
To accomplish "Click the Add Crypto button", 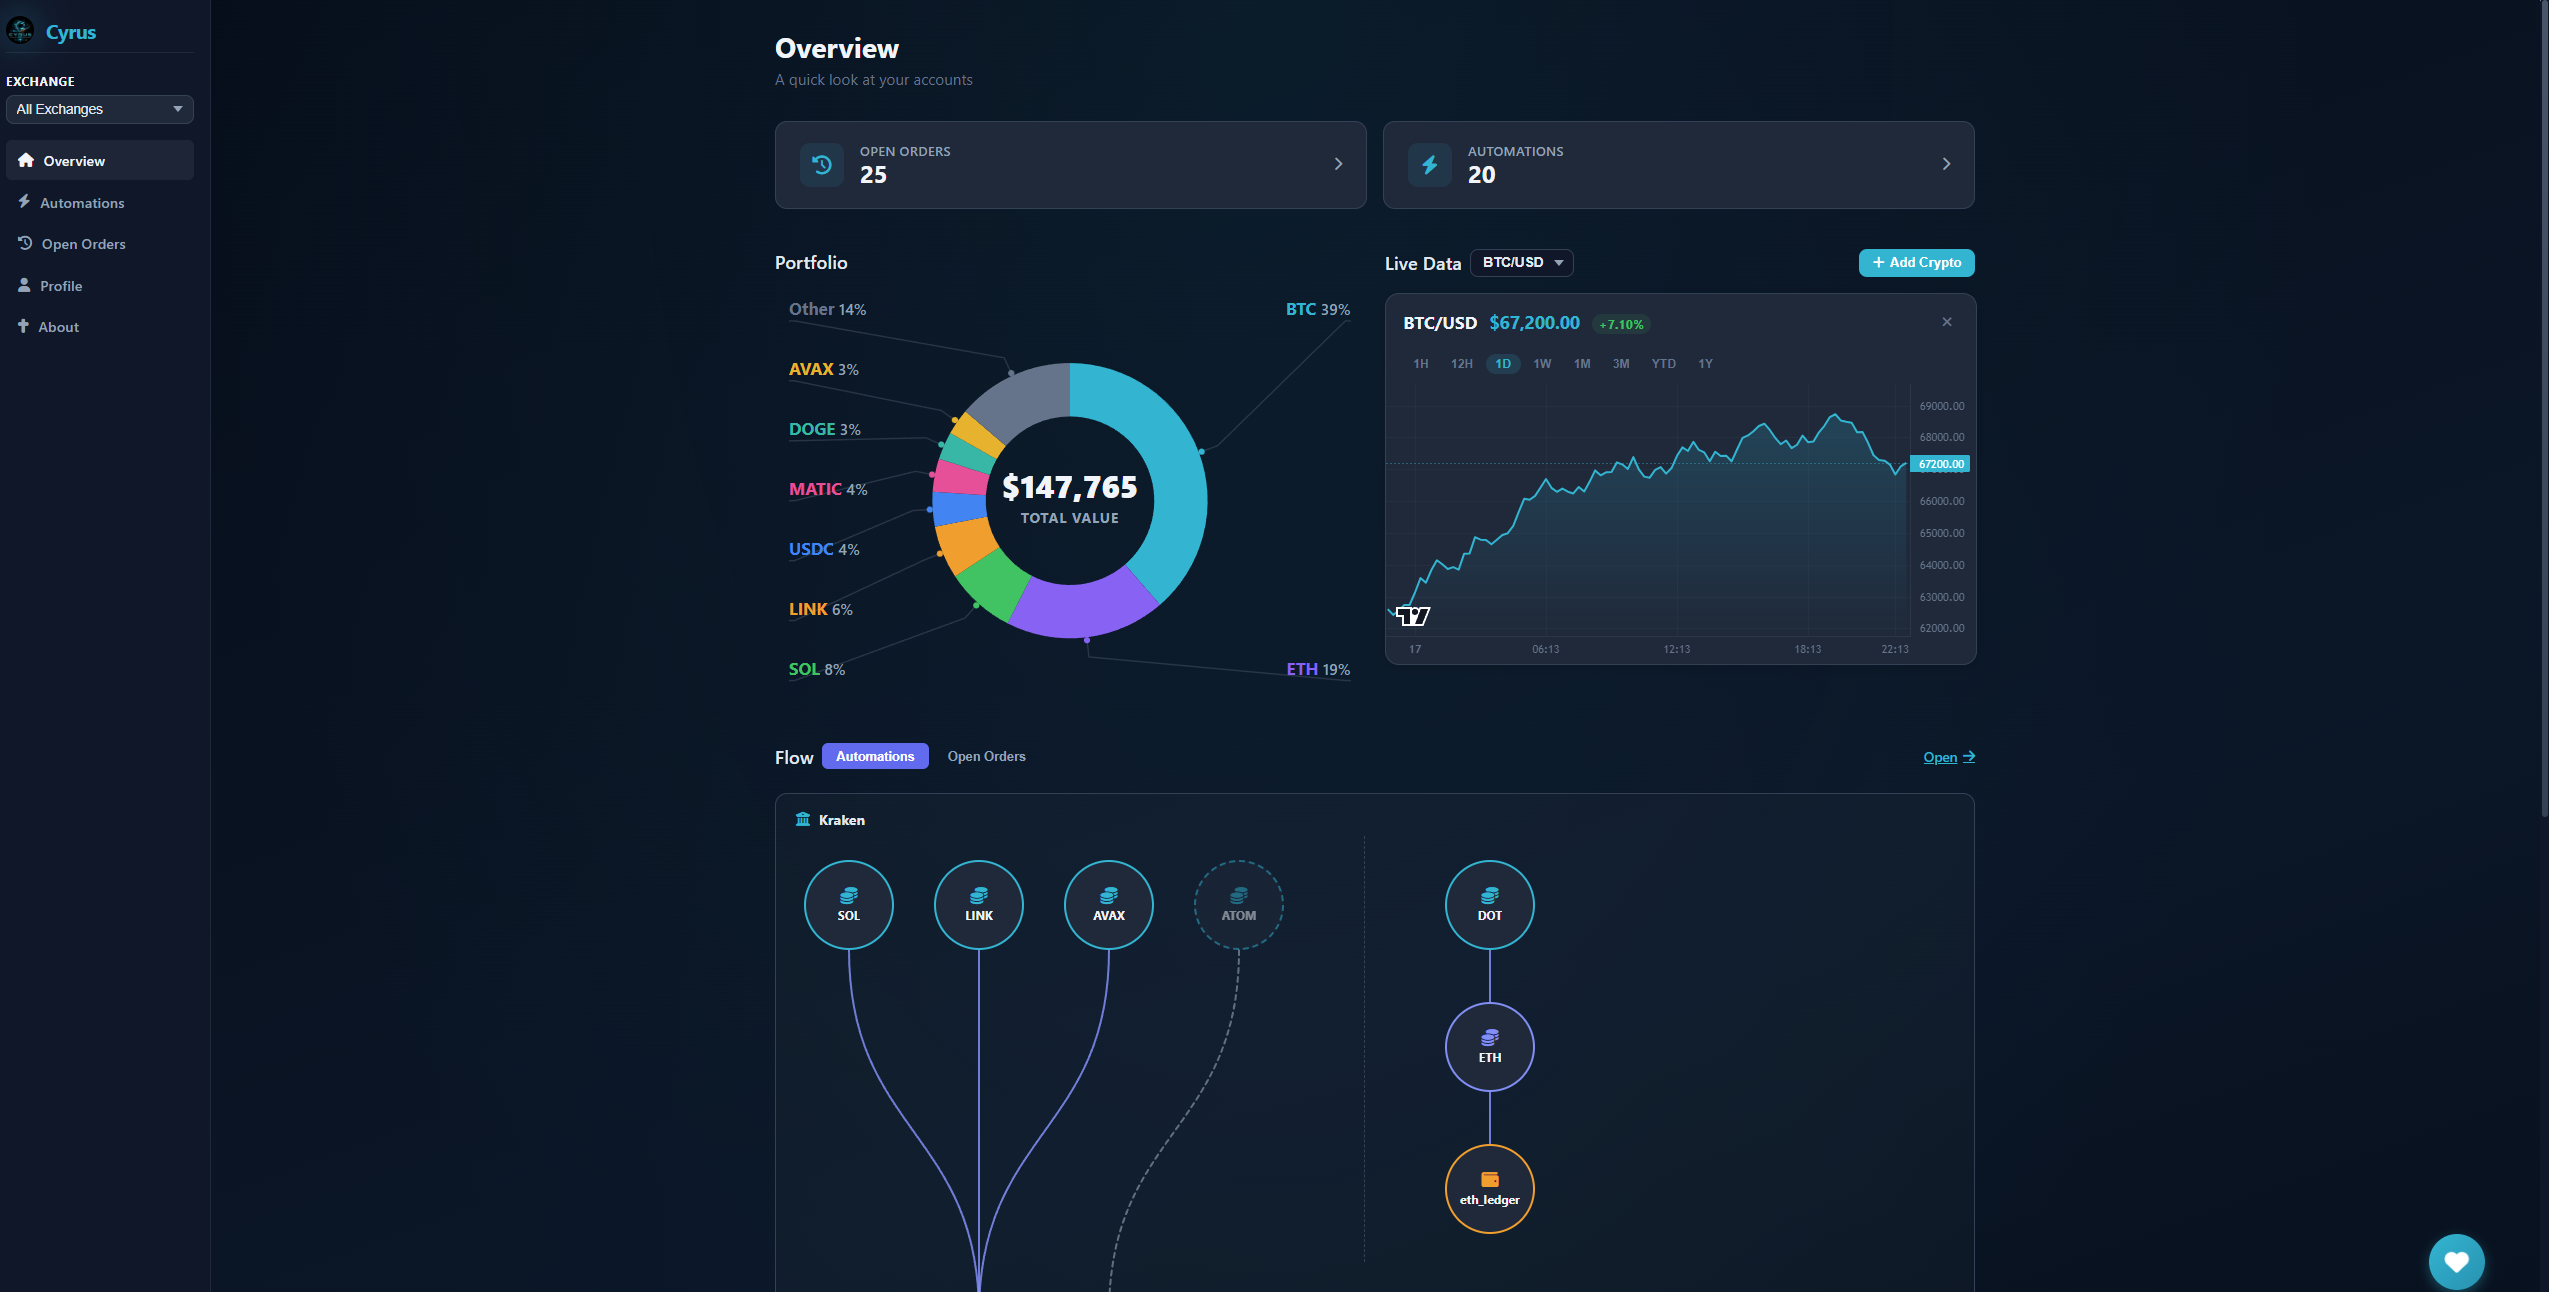I will click(1916, 262).
